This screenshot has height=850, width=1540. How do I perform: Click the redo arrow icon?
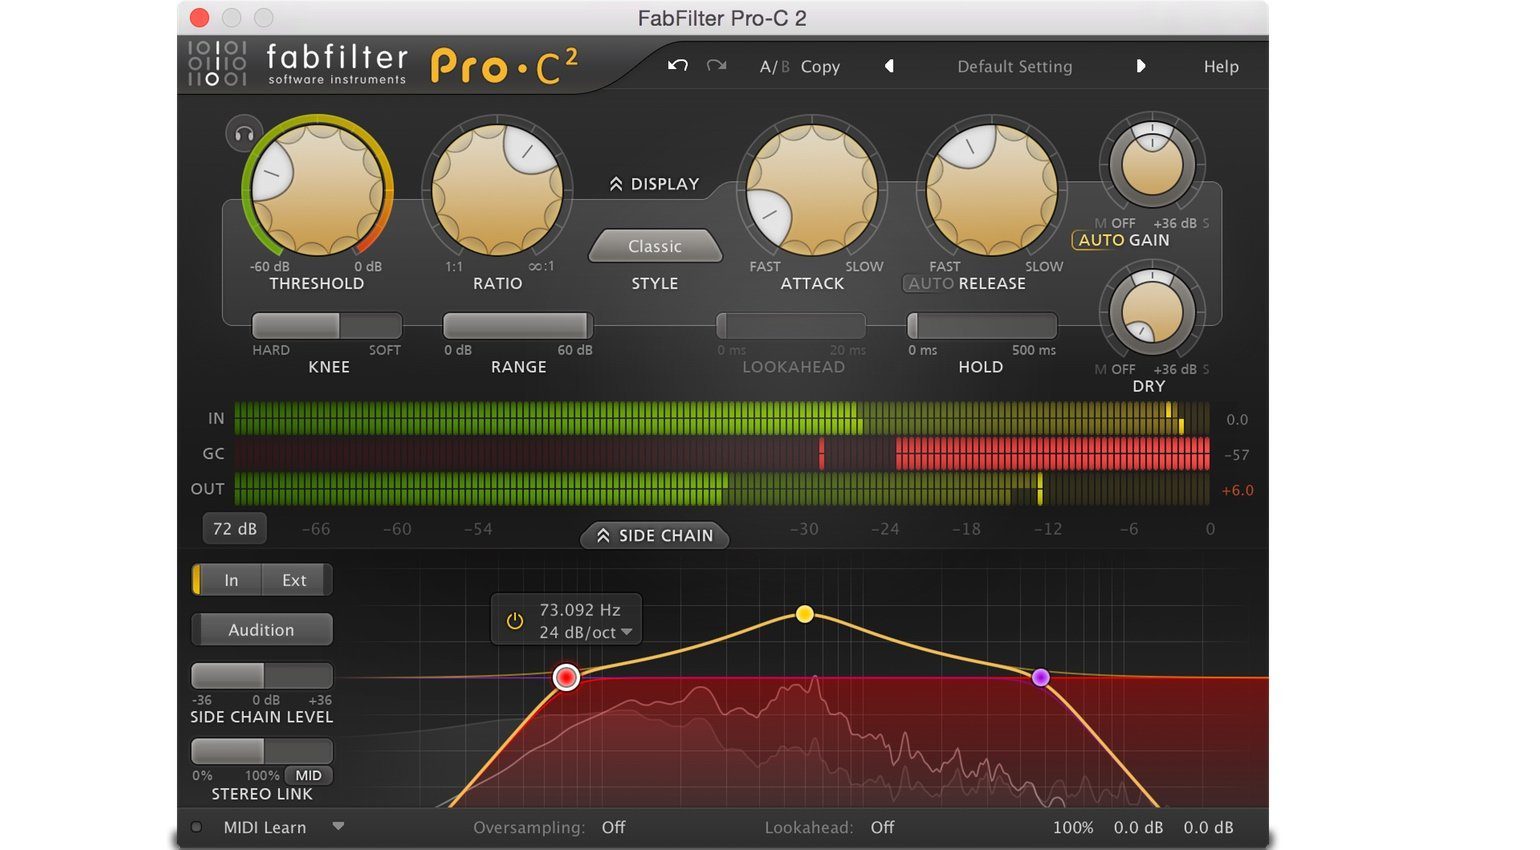coord(716,65)
